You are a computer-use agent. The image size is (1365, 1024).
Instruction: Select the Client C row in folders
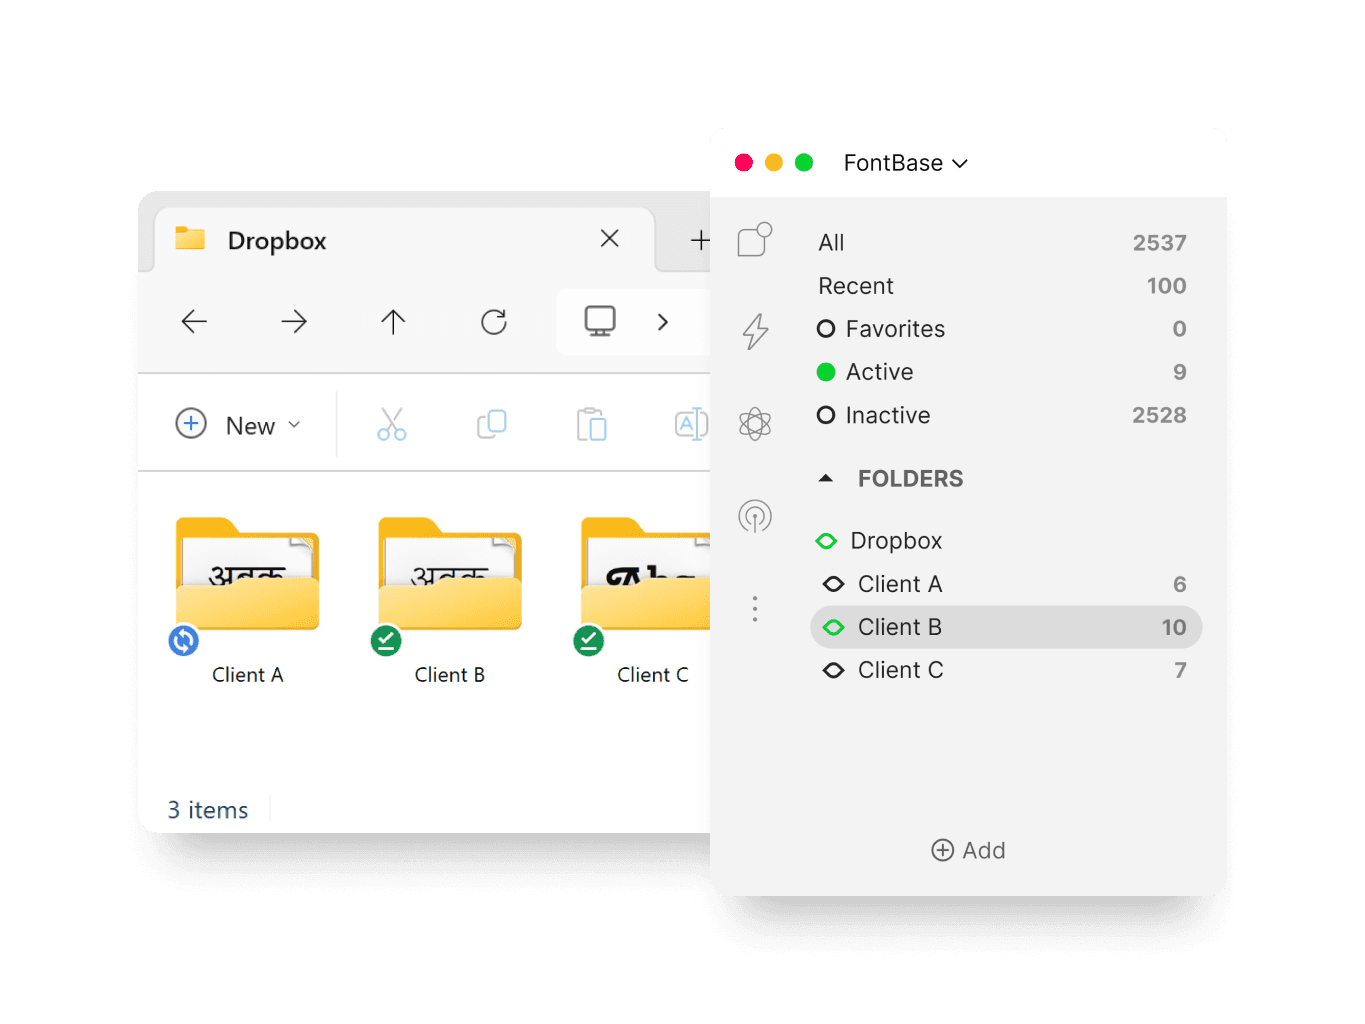900,670
